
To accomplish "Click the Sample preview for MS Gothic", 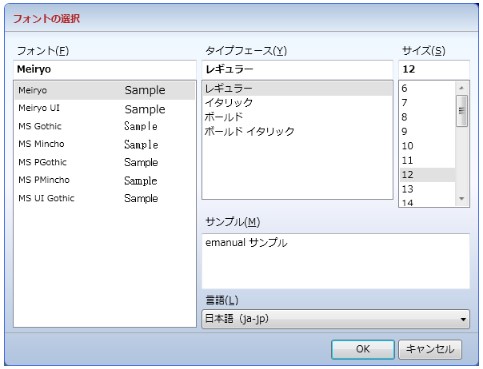I will pyautogui.click(x=141, y=126).
